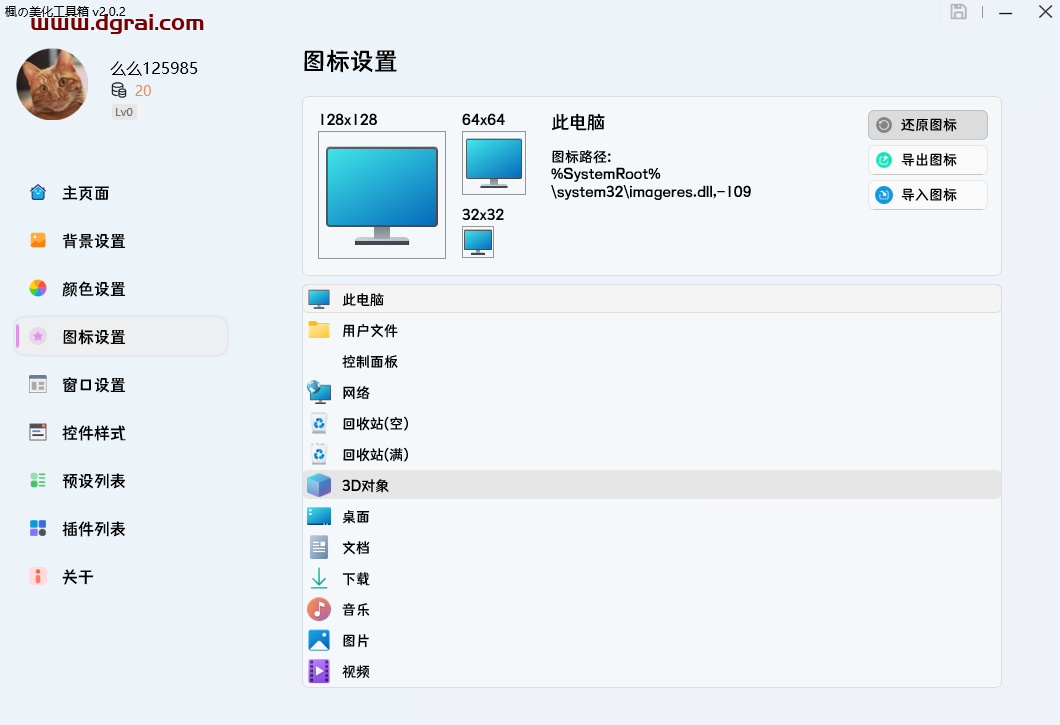Select the 视频 list row
Viewport: 1060px width, 725px height.
pos(652,672)
